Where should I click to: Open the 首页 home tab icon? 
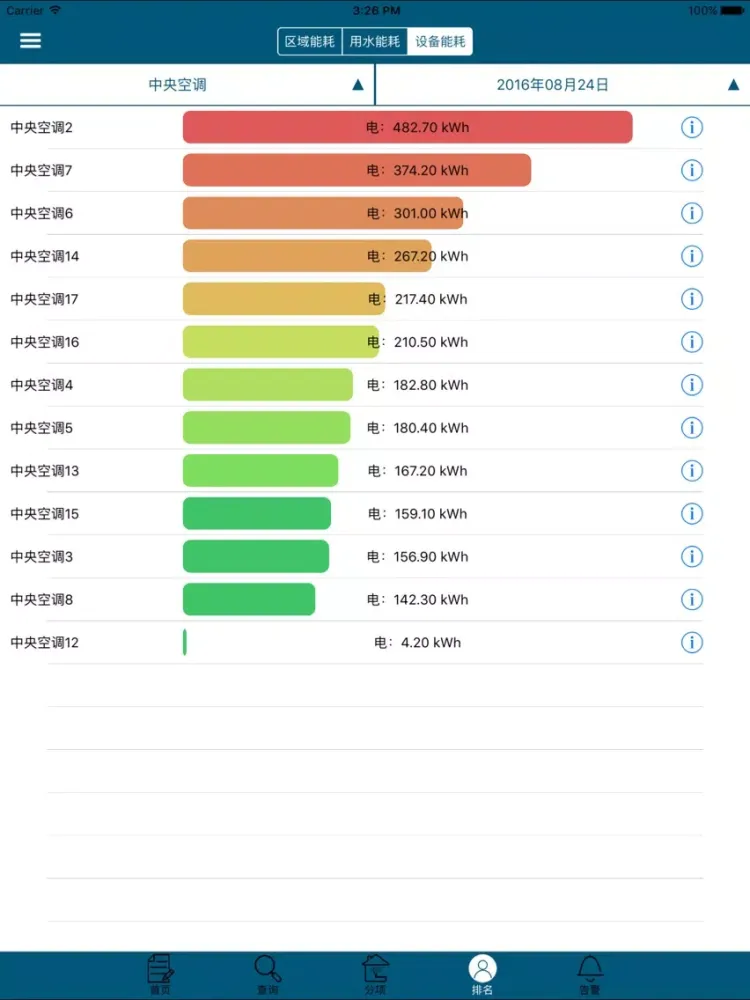160,970
